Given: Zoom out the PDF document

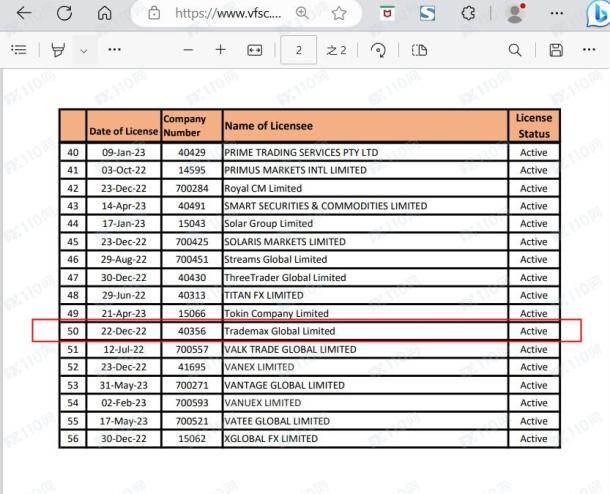Looking at the screenshot, I should click(188, 50).
